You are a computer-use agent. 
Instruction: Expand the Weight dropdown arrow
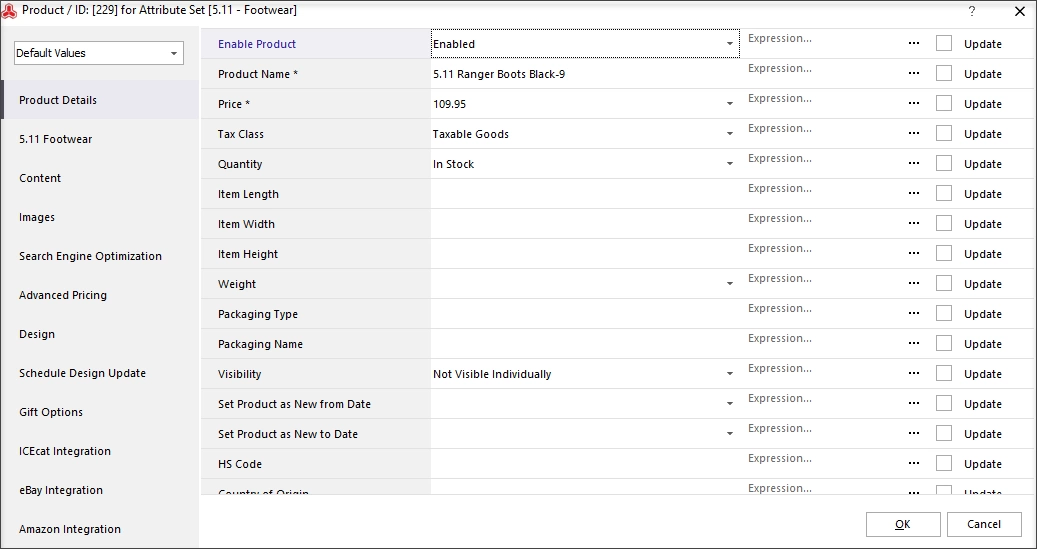(x=729, y=284)
